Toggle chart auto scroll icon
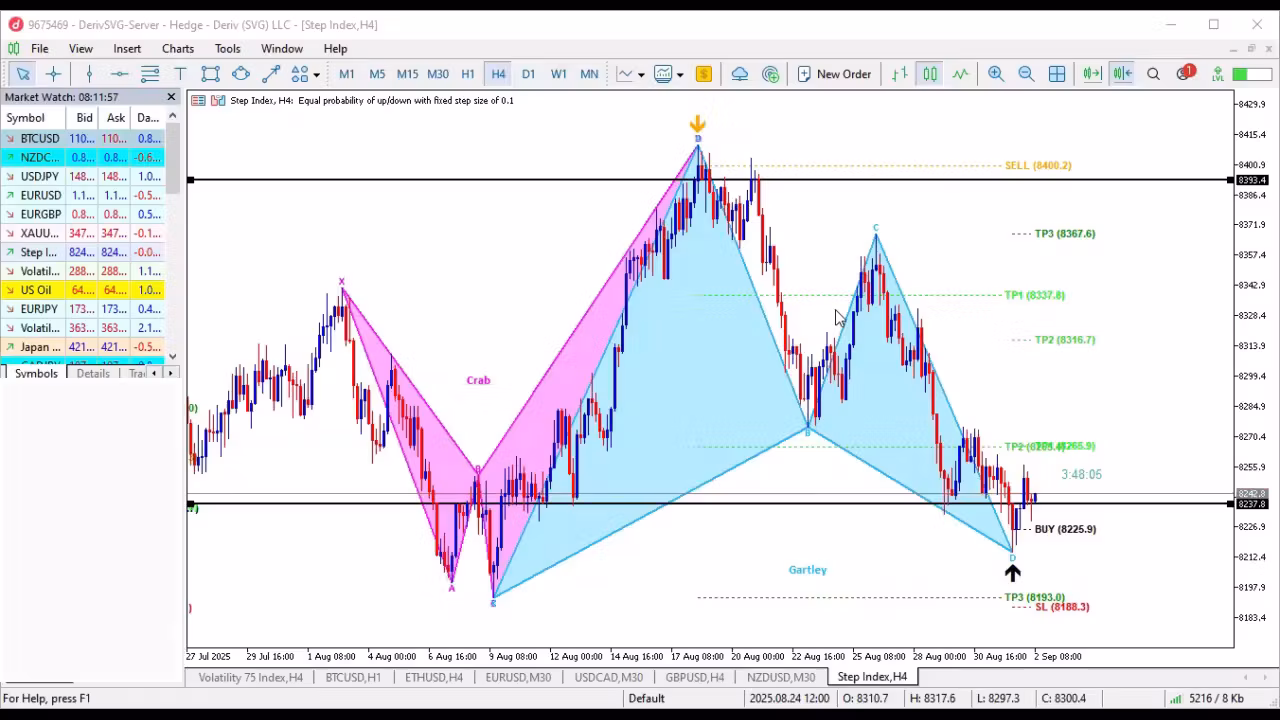 point(1092,74)
